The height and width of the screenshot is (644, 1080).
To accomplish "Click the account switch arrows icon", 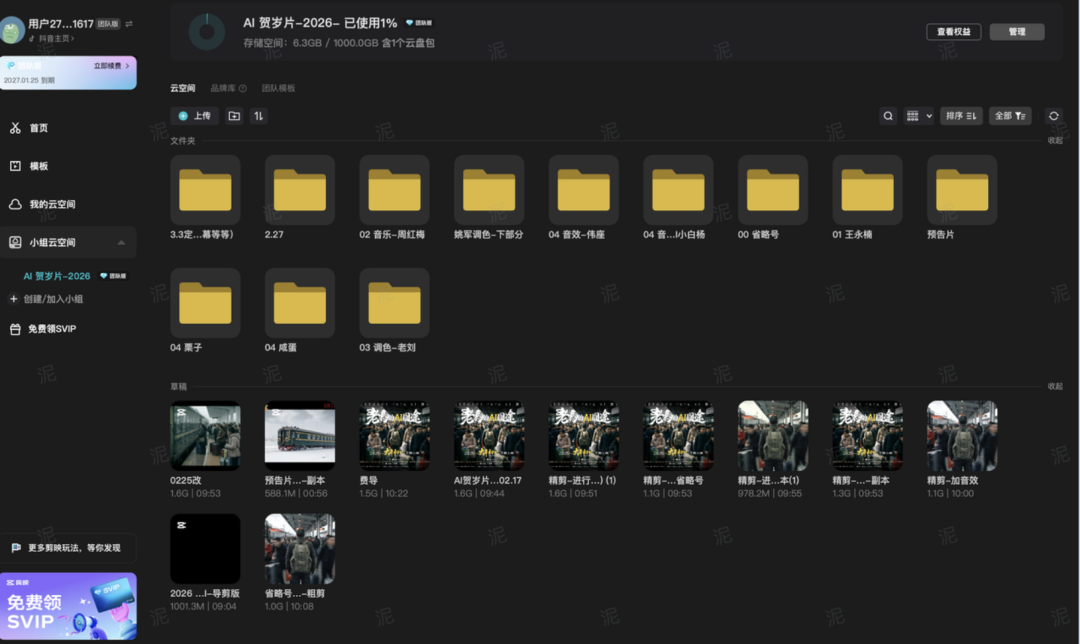I will point(128,23).
